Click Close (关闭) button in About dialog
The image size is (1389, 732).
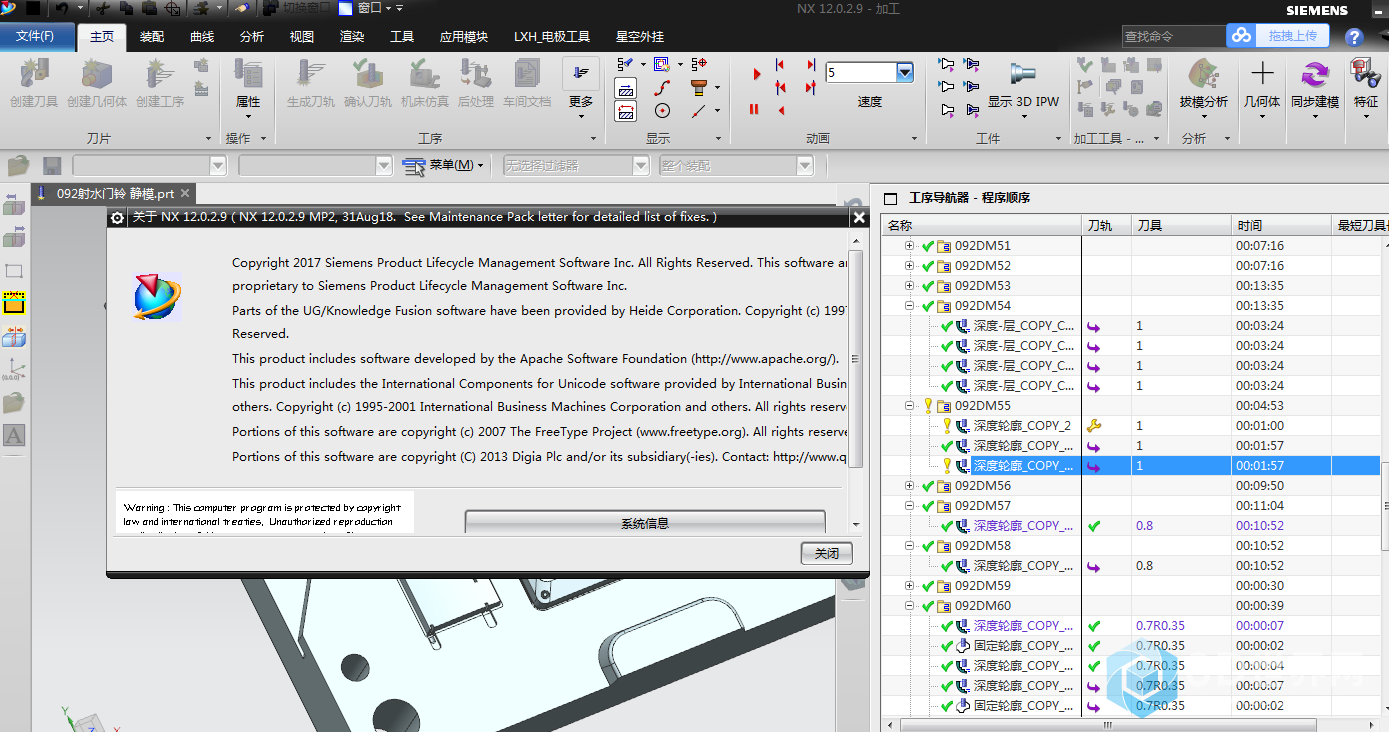[826, 553]
